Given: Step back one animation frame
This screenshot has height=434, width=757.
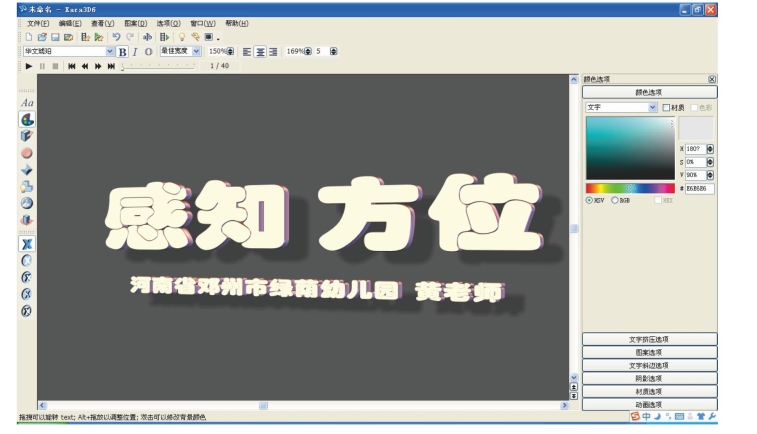Looking at the screenshot, I should tap(84, 66).
